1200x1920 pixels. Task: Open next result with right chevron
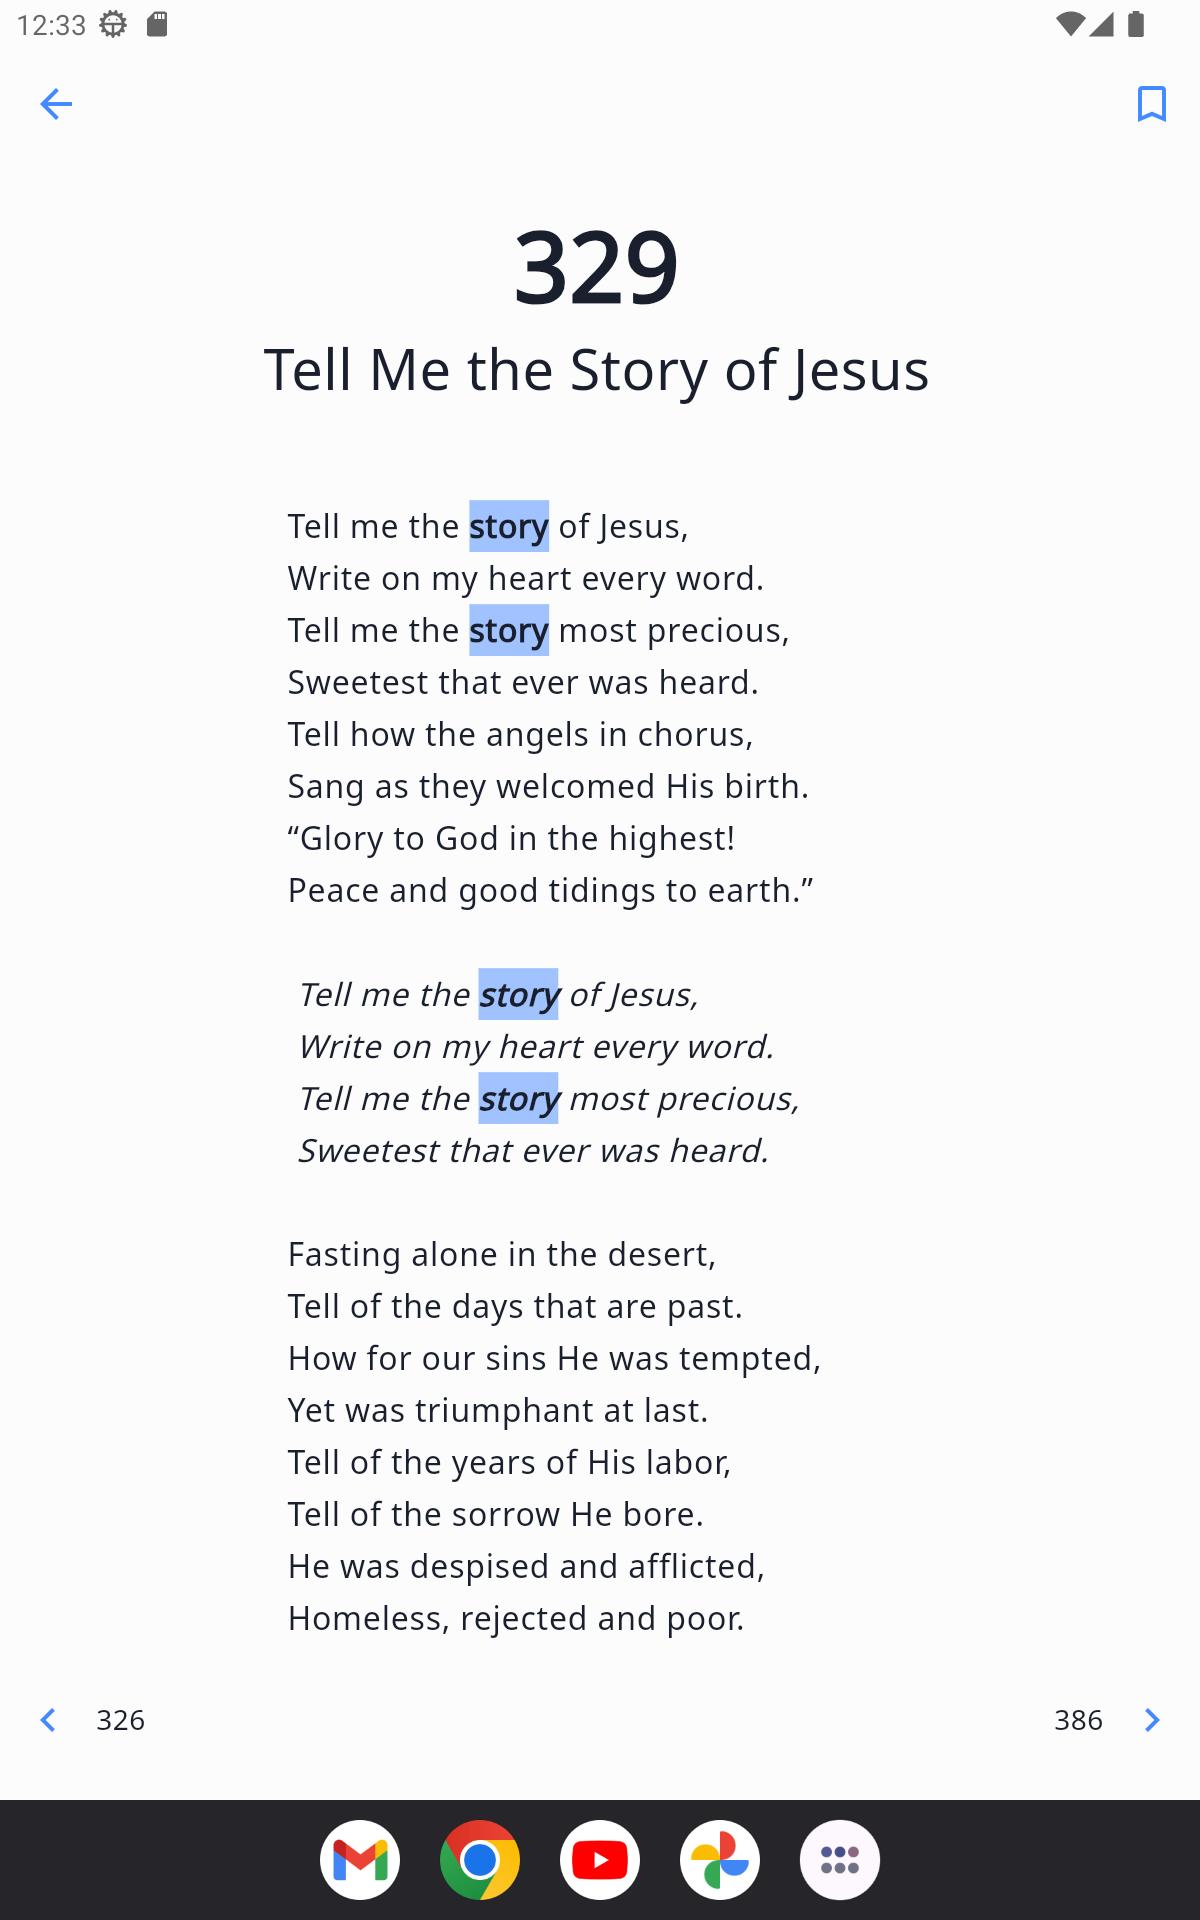point(1152,1720)
